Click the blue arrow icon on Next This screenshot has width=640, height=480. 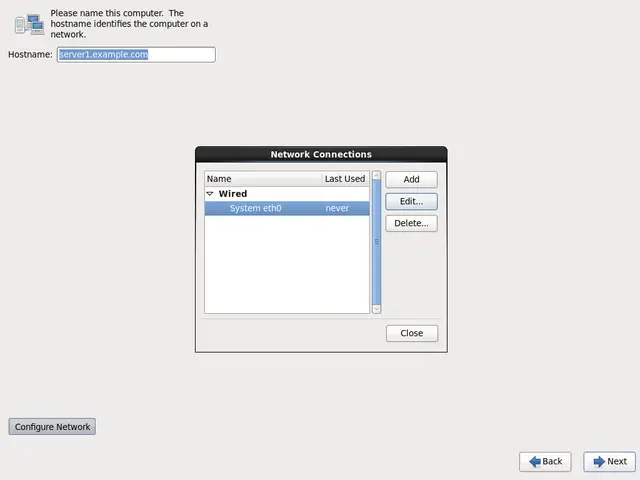click(599, 462)
